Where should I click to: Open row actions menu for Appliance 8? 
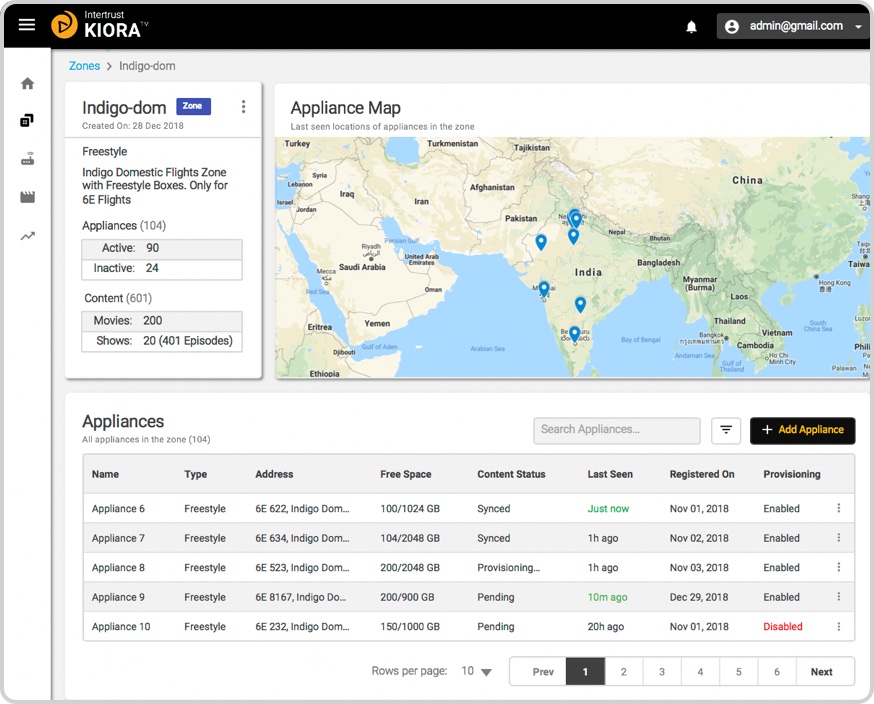(838, 567)
